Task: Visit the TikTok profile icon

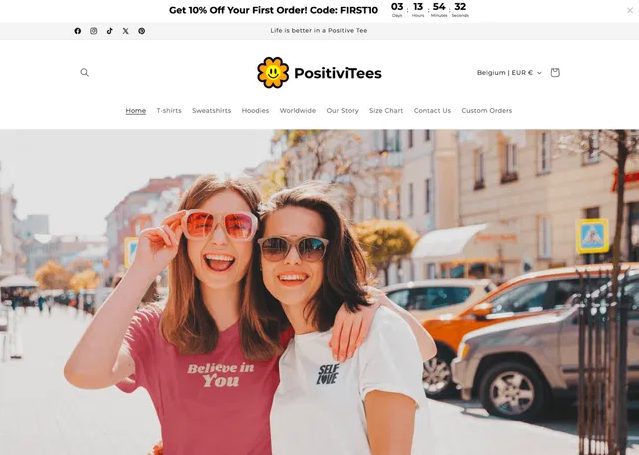Action: (x=110, y=31)
